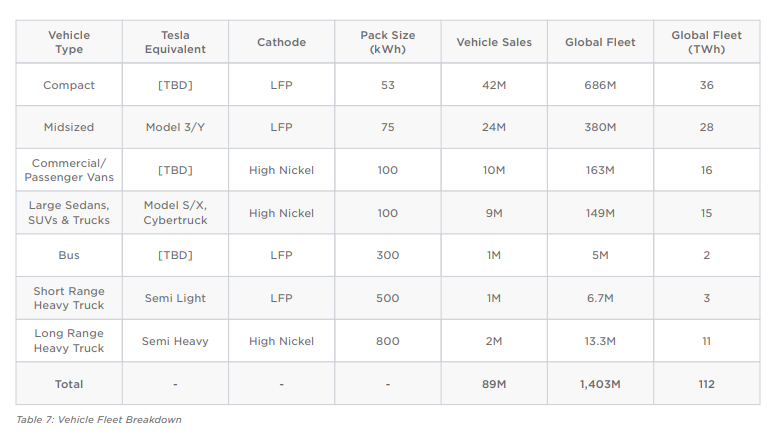The height and width of the screenshot is (431, 774).
Task: Click the 800 kWh pack size cell
Action: click(387, 341)
